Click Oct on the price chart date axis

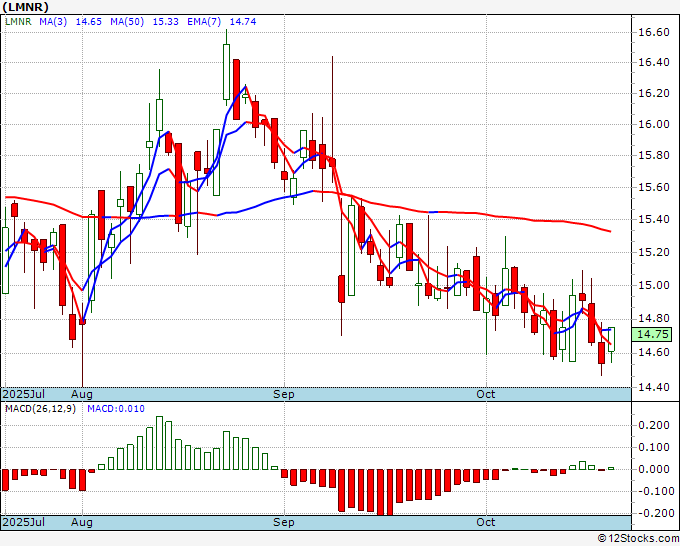(486, 394)
